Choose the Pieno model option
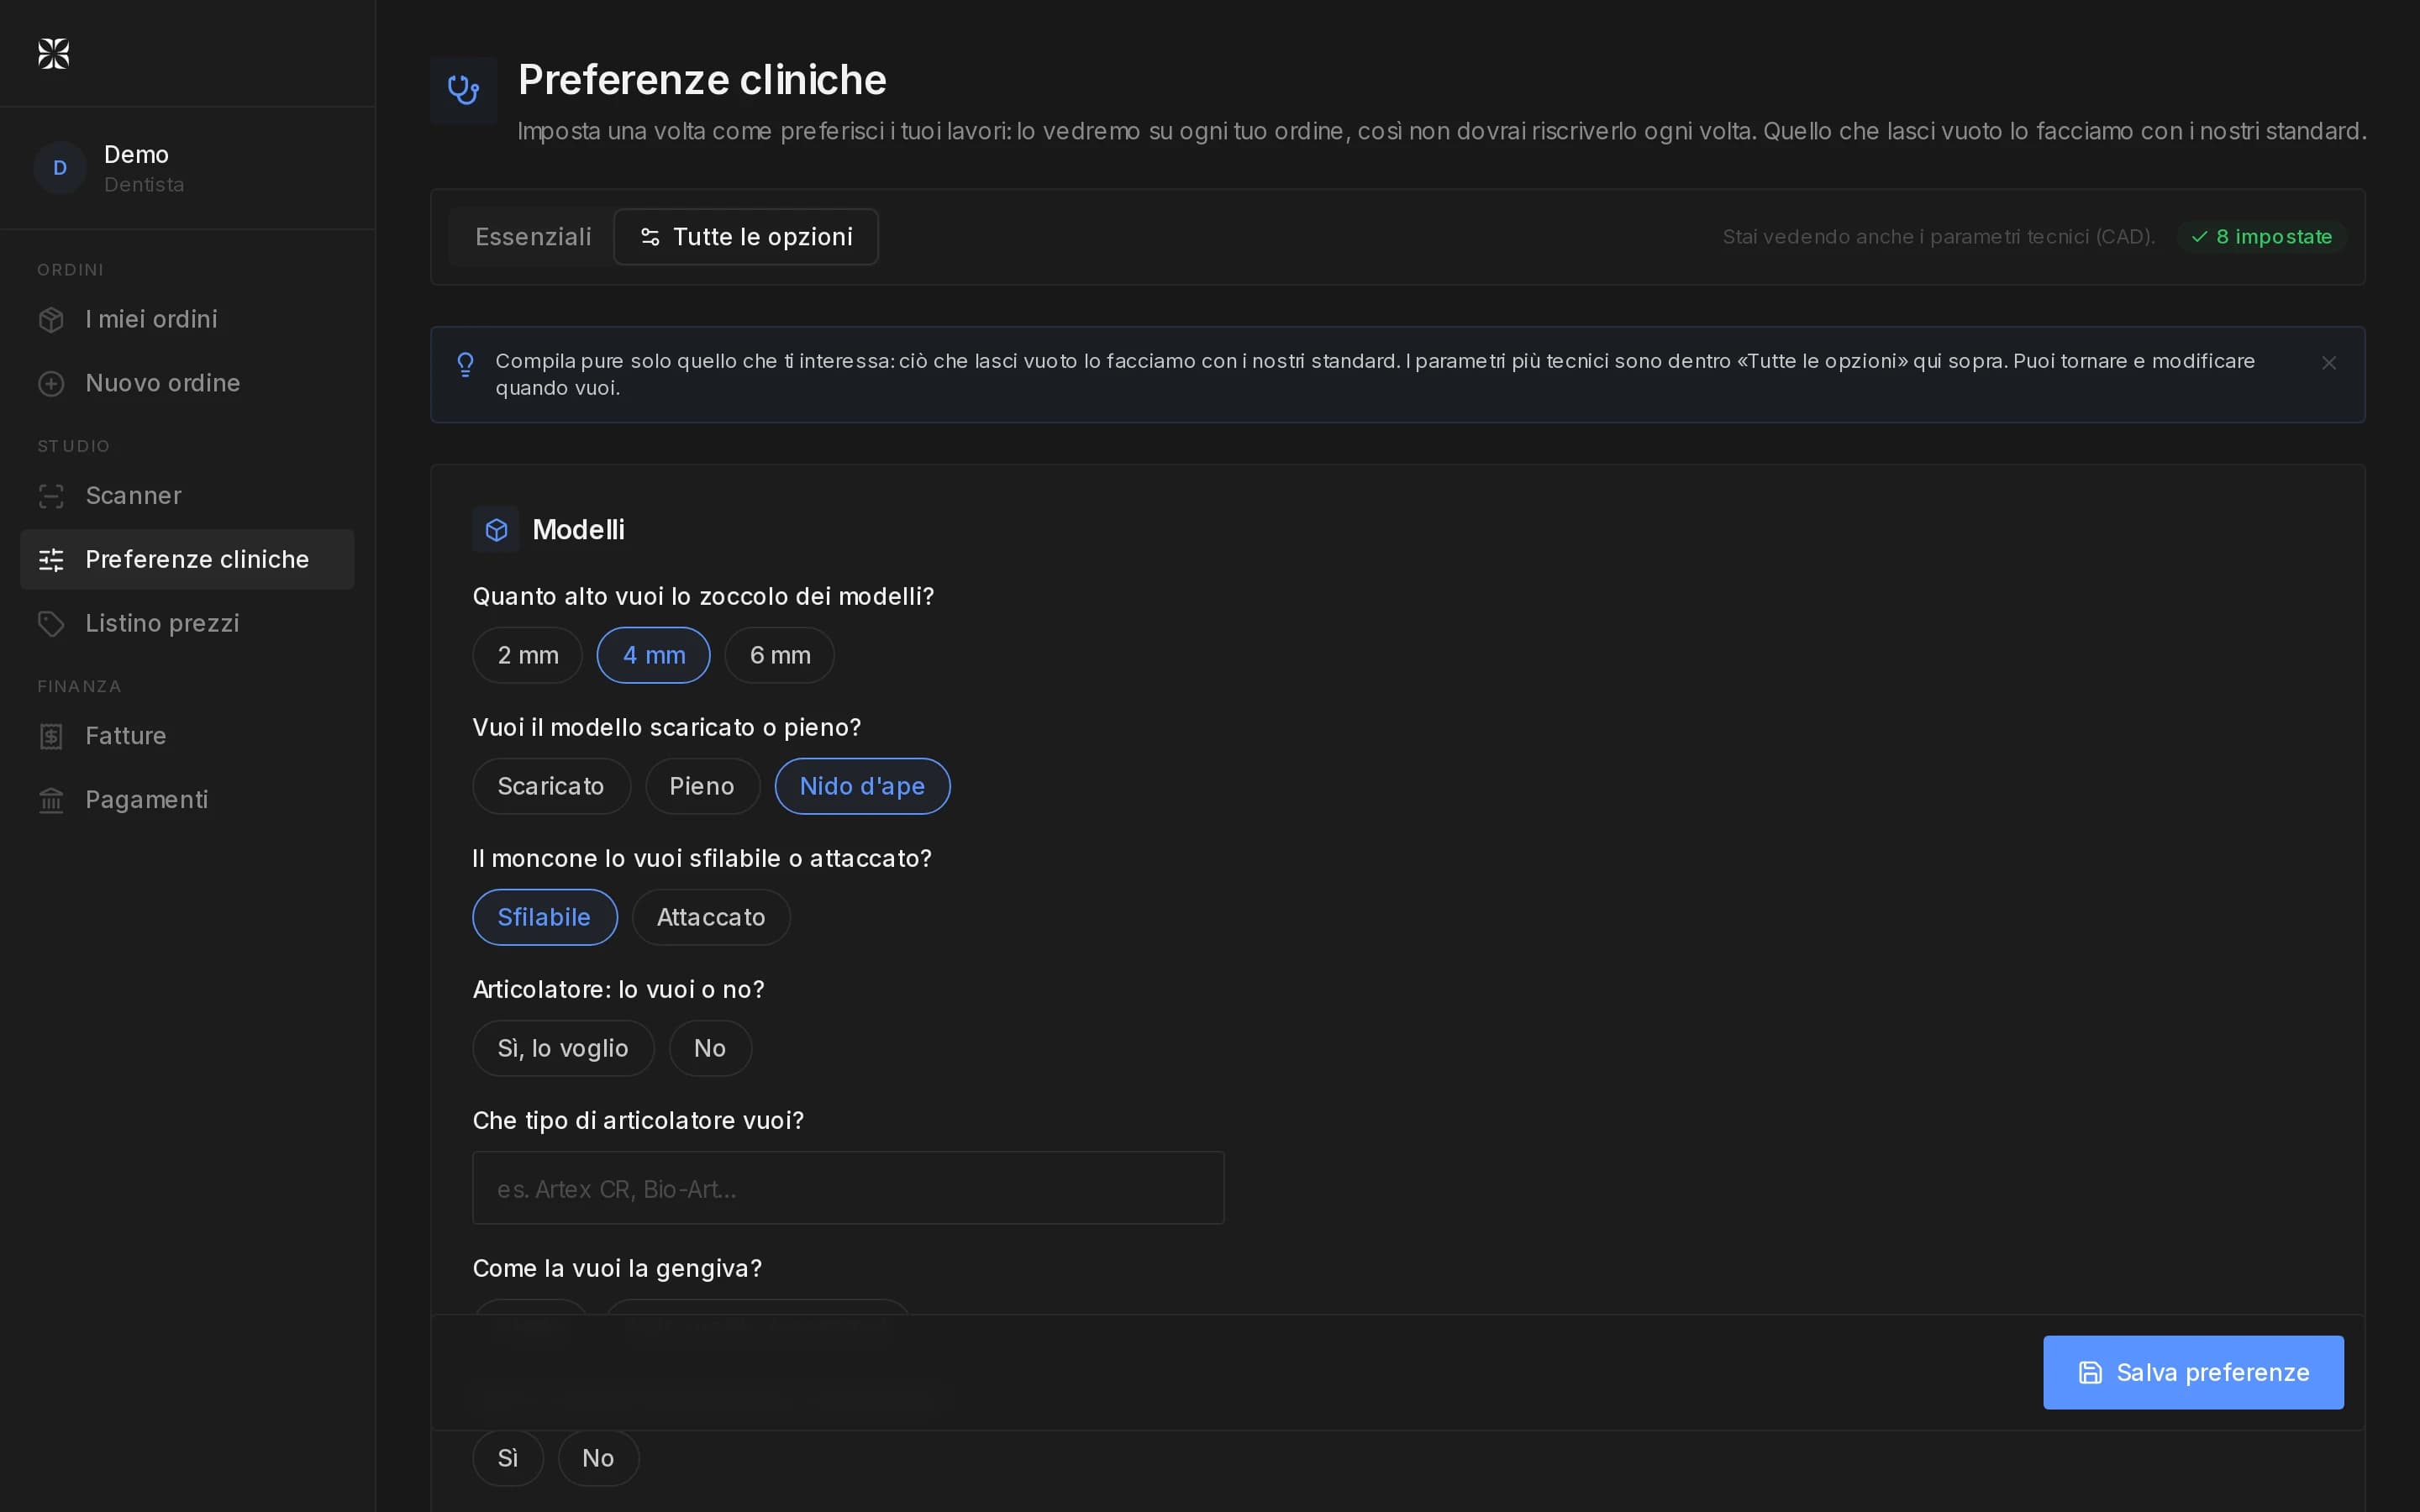Viewport: 2420px width, 1512px height. point(702,786)
